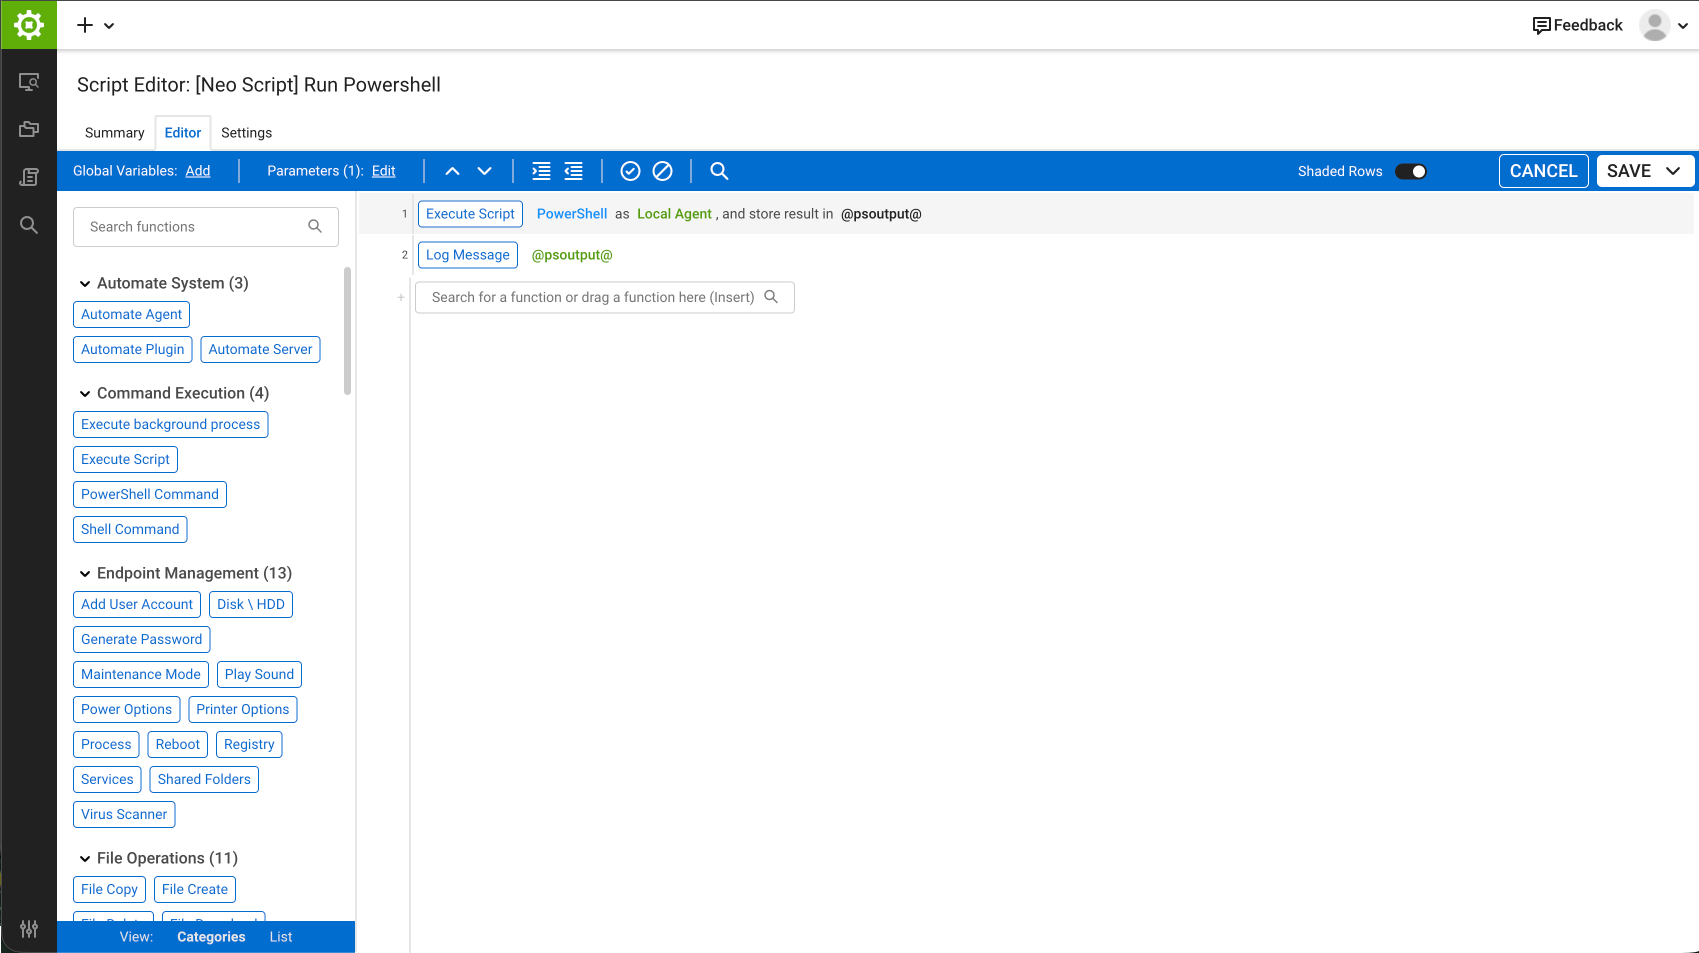Viewport: 1699px width, 953px height.
Task: Move selected step up with arrow
Action: tap(452, 171)
